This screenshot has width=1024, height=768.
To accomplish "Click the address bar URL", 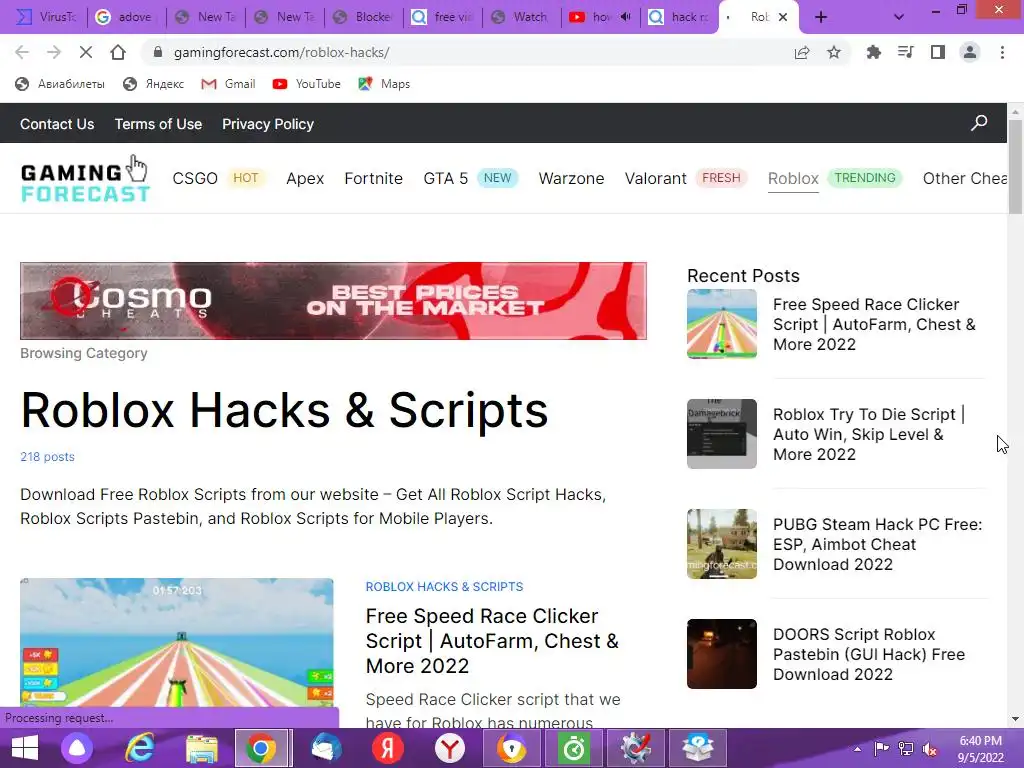I will coord(281,52).
